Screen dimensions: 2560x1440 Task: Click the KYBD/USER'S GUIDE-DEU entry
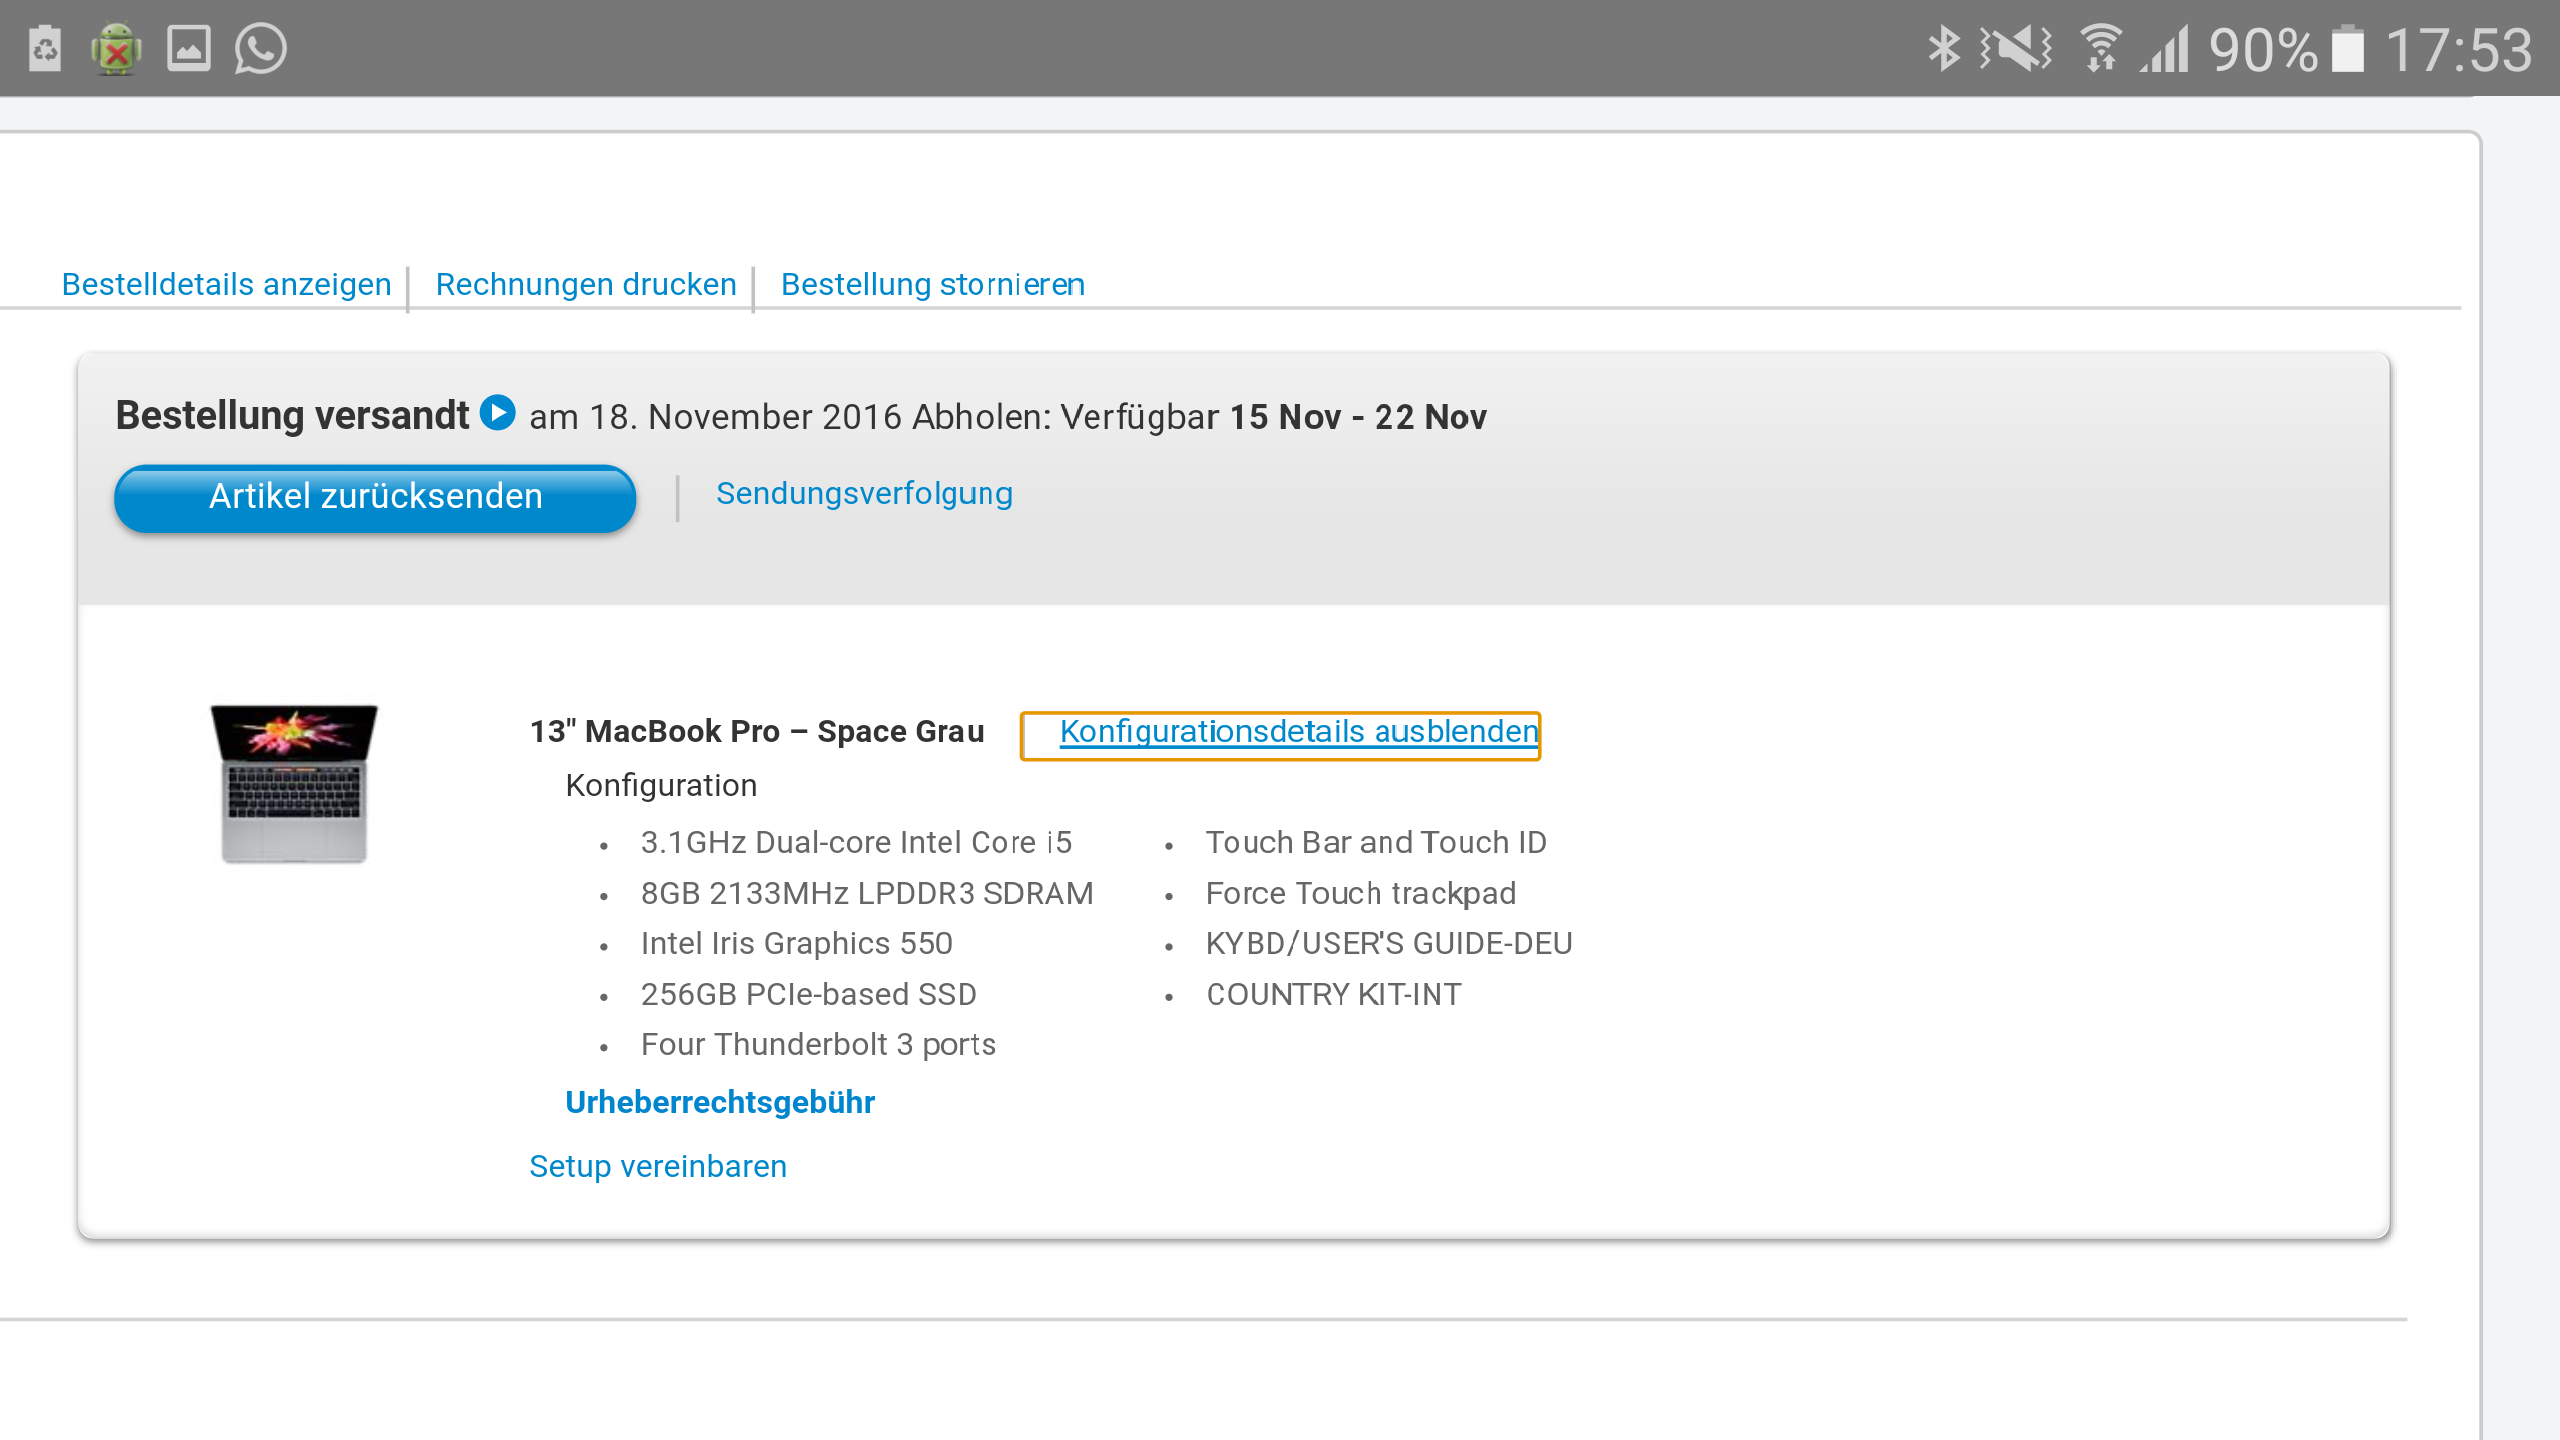tap(1389, 944)
